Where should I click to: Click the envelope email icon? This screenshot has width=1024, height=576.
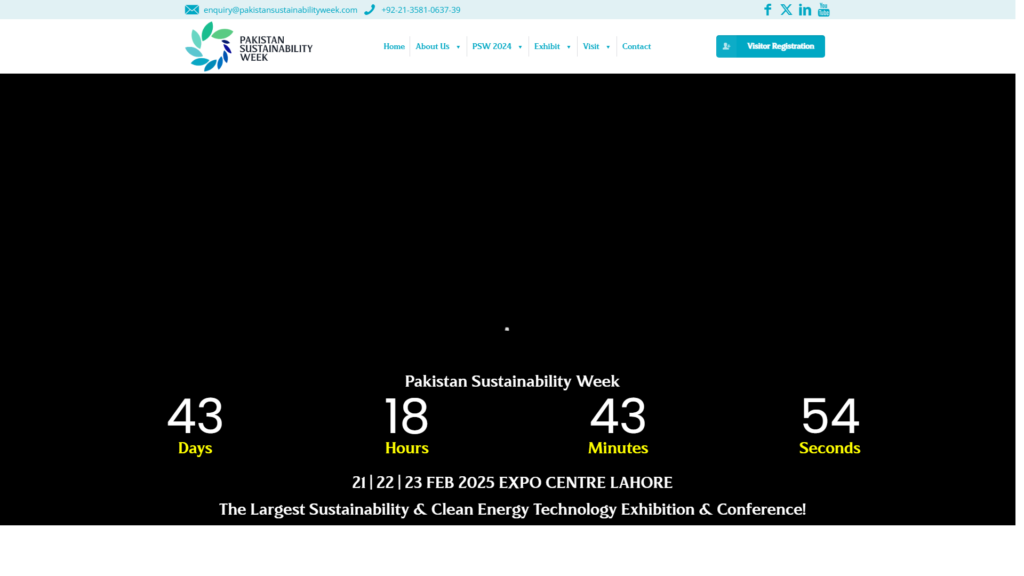(x=191, y=10)
